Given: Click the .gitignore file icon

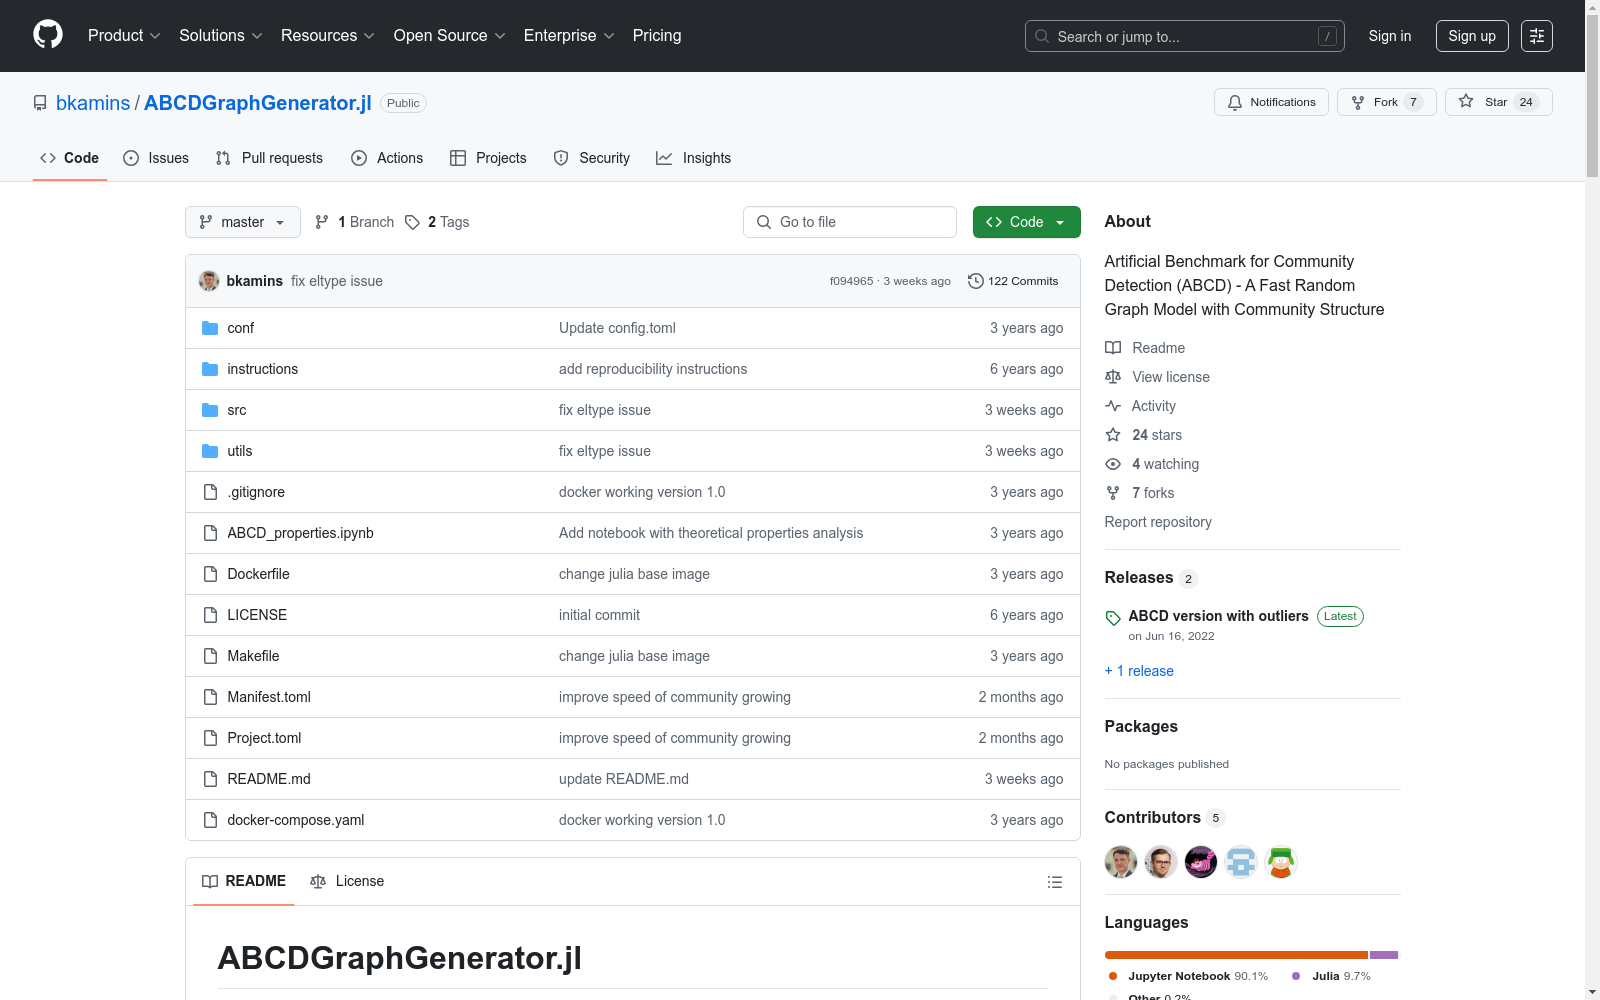Looking at the screenshot, I should pyautogui.click(x=210, y=492).
